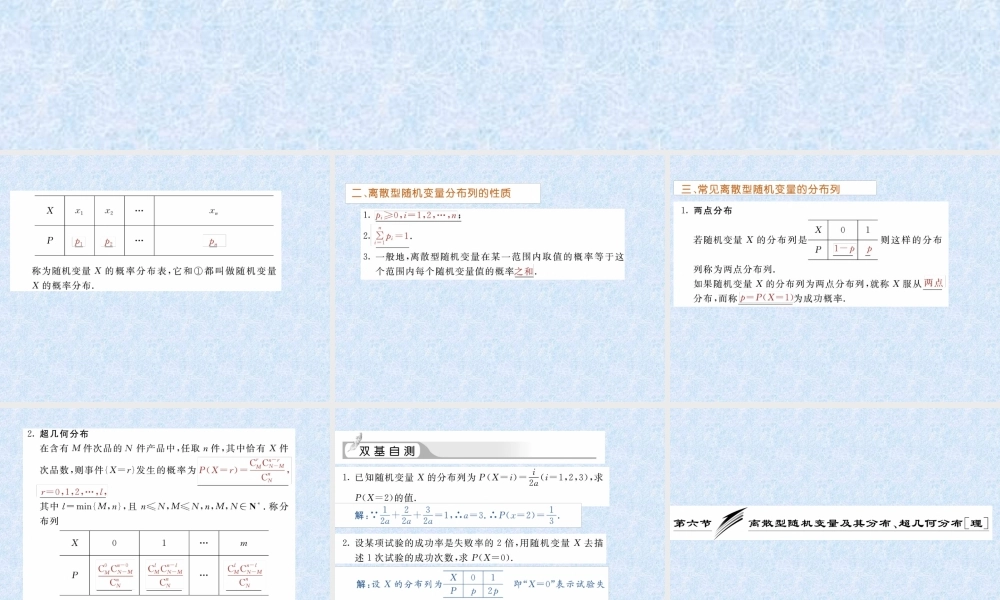Click the red answer 之和 in property 3
This screenshot has width=1000, height=600.
coord(525,271)
